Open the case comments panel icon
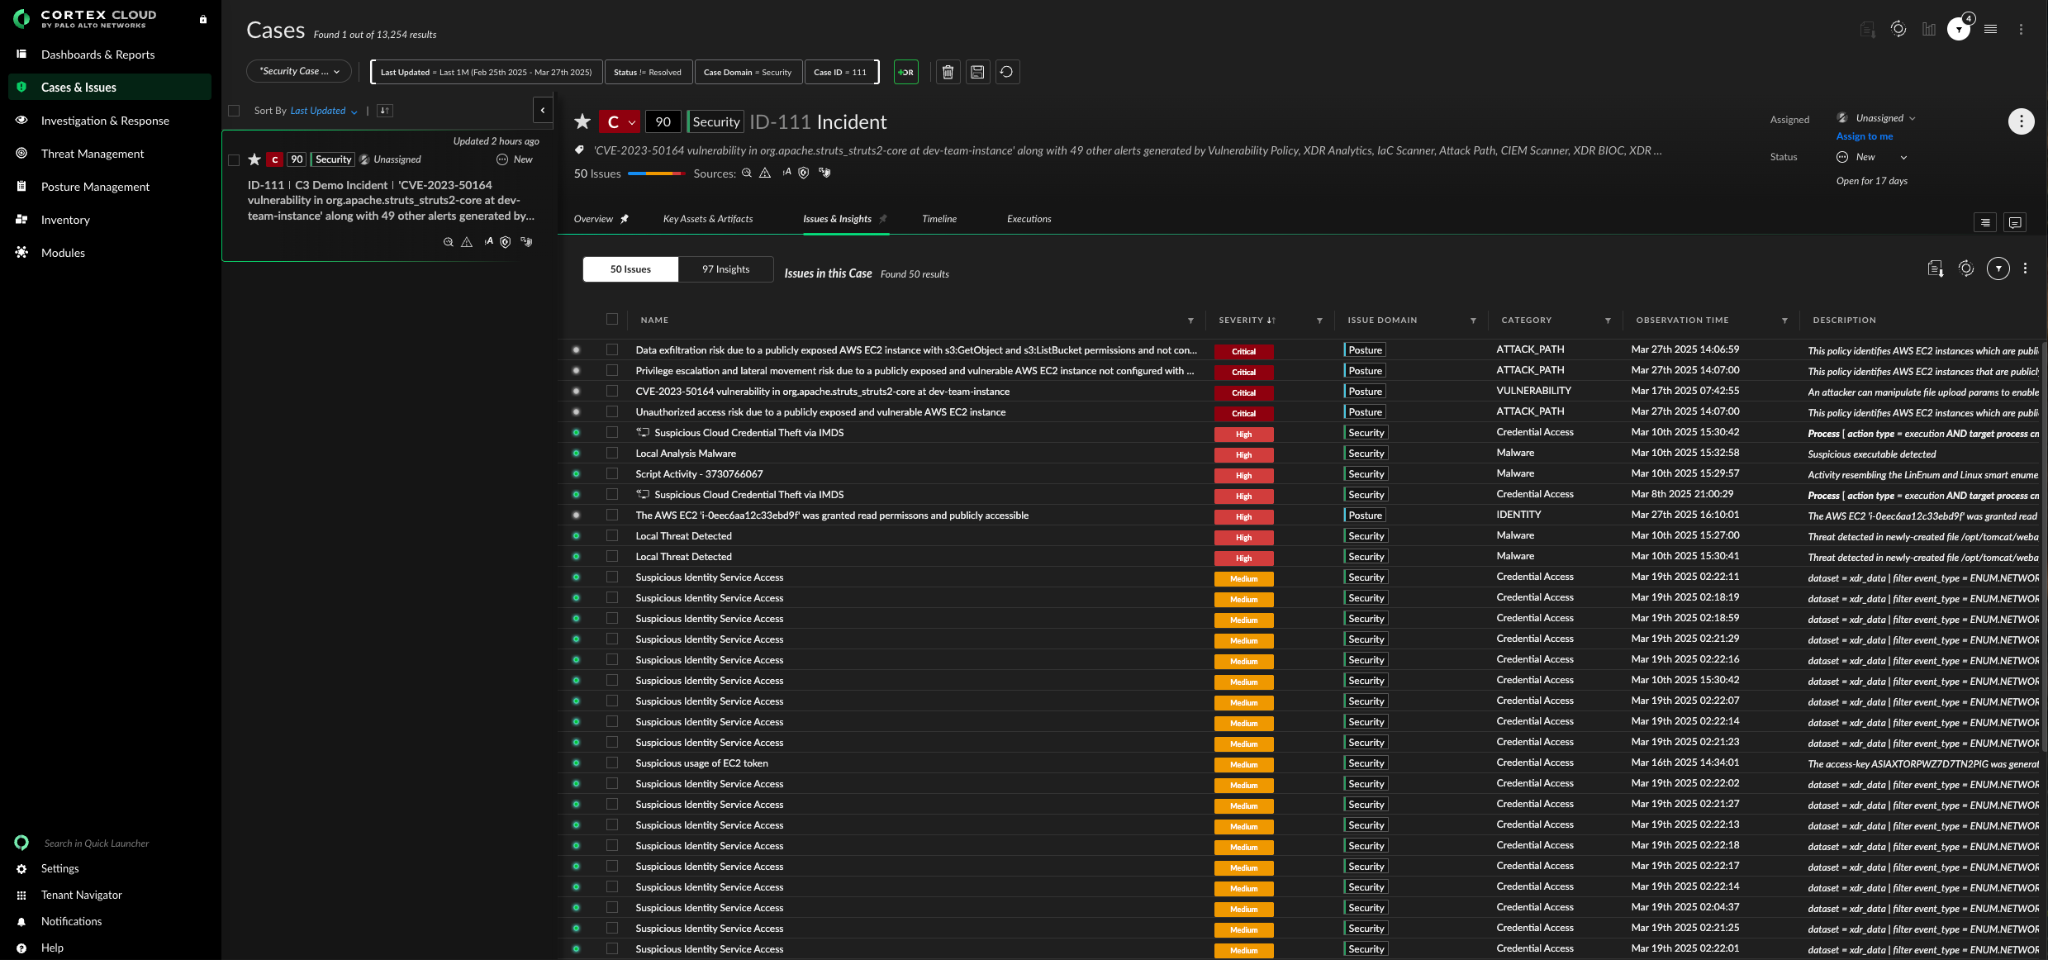Viewport: 2048px width, 960px height. [x=2015, y=222]
